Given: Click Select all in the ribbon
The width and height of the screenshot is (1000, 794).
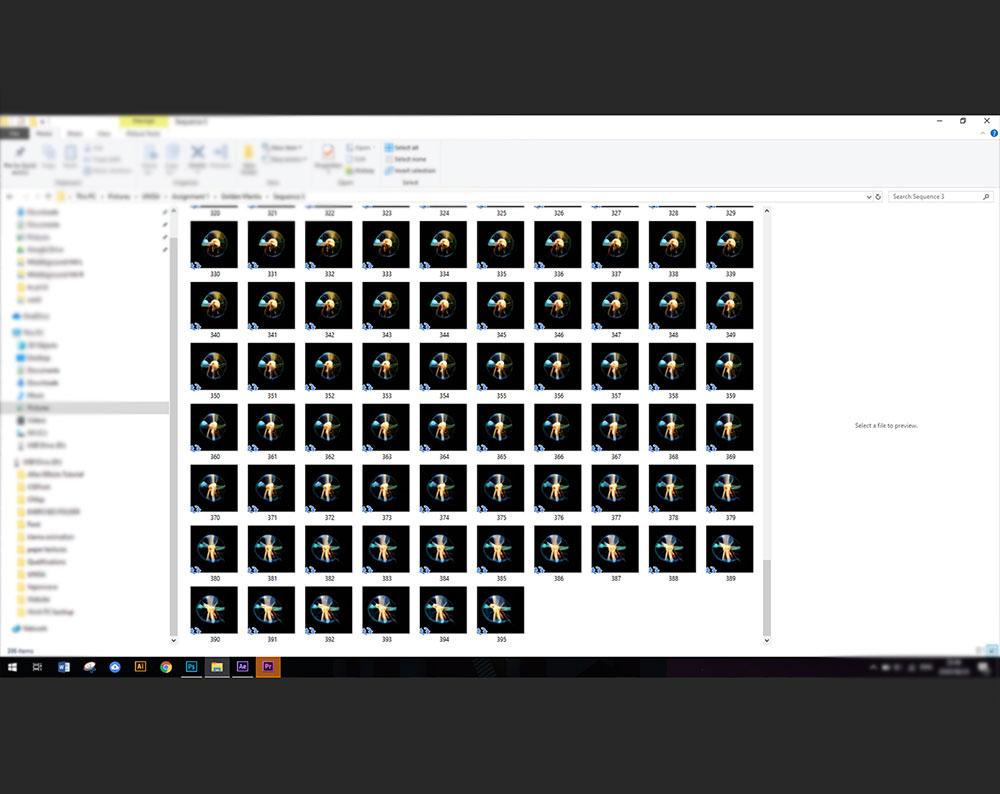Looking at the screenshot, I should click(406, 148).
